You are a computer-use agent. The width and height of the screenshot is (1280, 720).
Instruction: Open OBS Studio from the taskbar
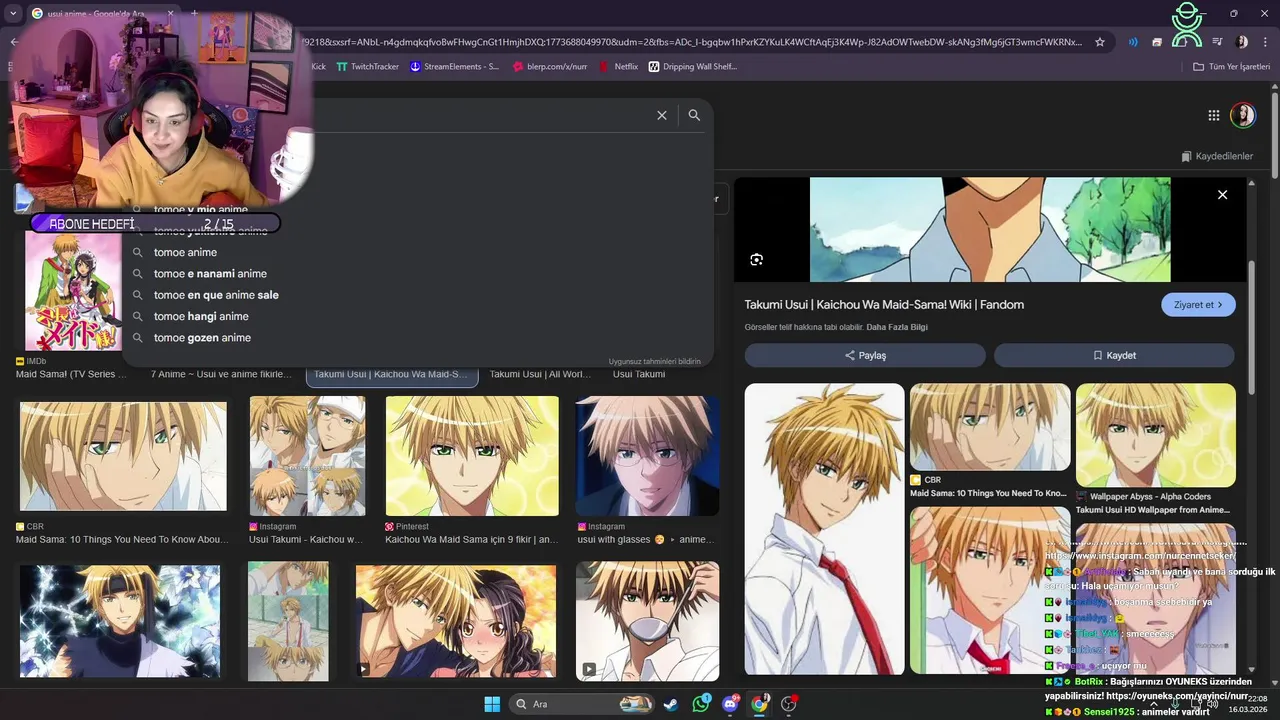click(789, 704)
